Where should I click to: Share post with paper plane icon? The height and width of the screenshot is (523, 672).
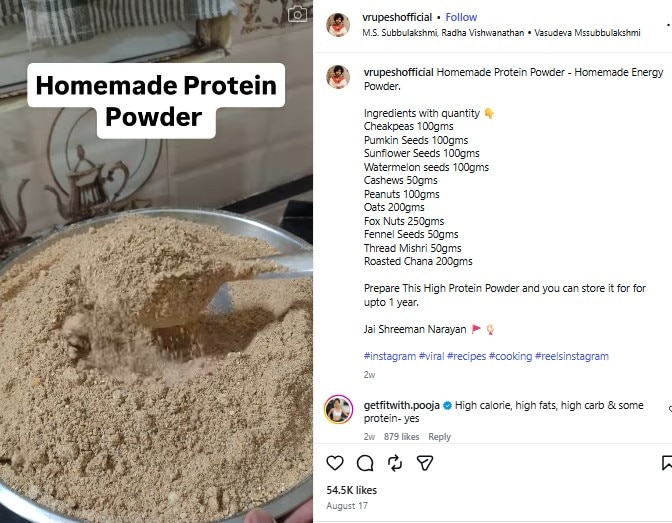[x=425, y=463]
